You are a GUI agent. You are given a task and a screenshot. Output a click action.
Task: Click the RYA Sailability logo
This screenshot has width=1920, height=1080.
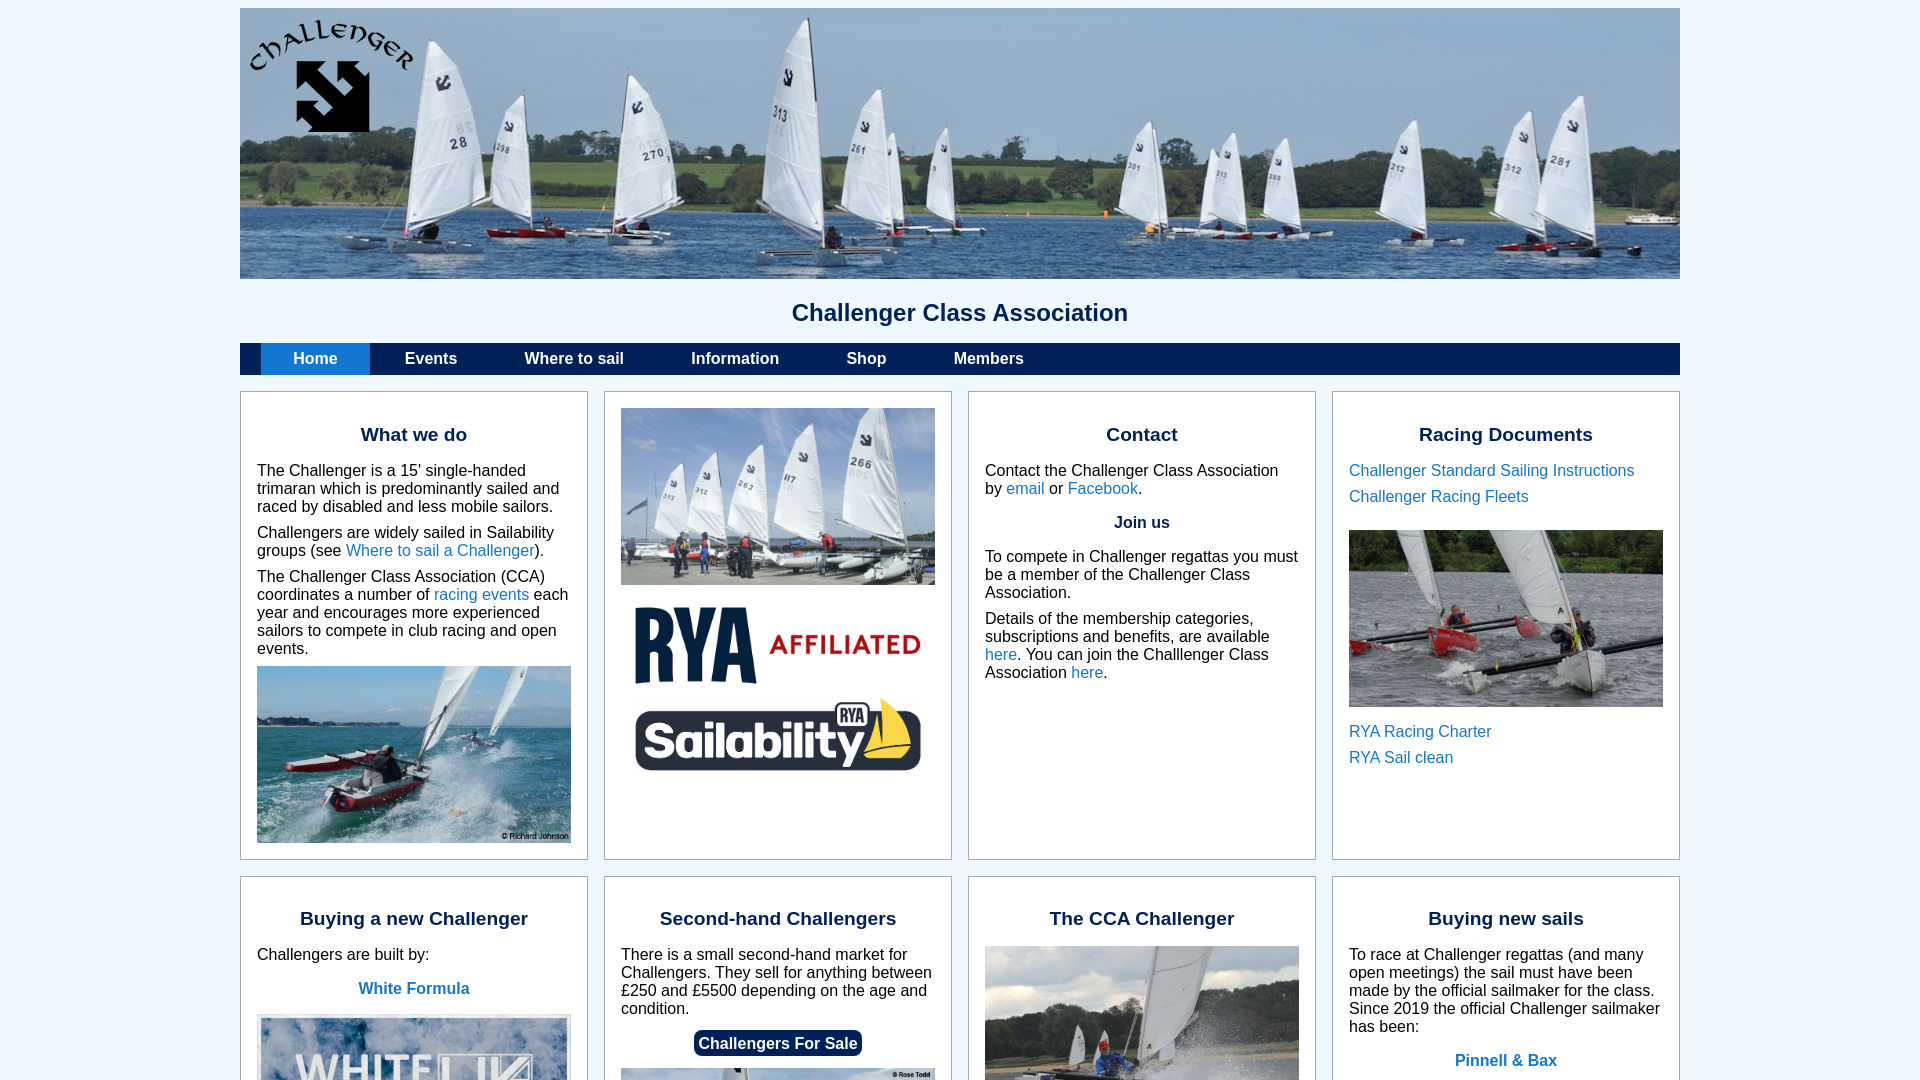(778, 735)
